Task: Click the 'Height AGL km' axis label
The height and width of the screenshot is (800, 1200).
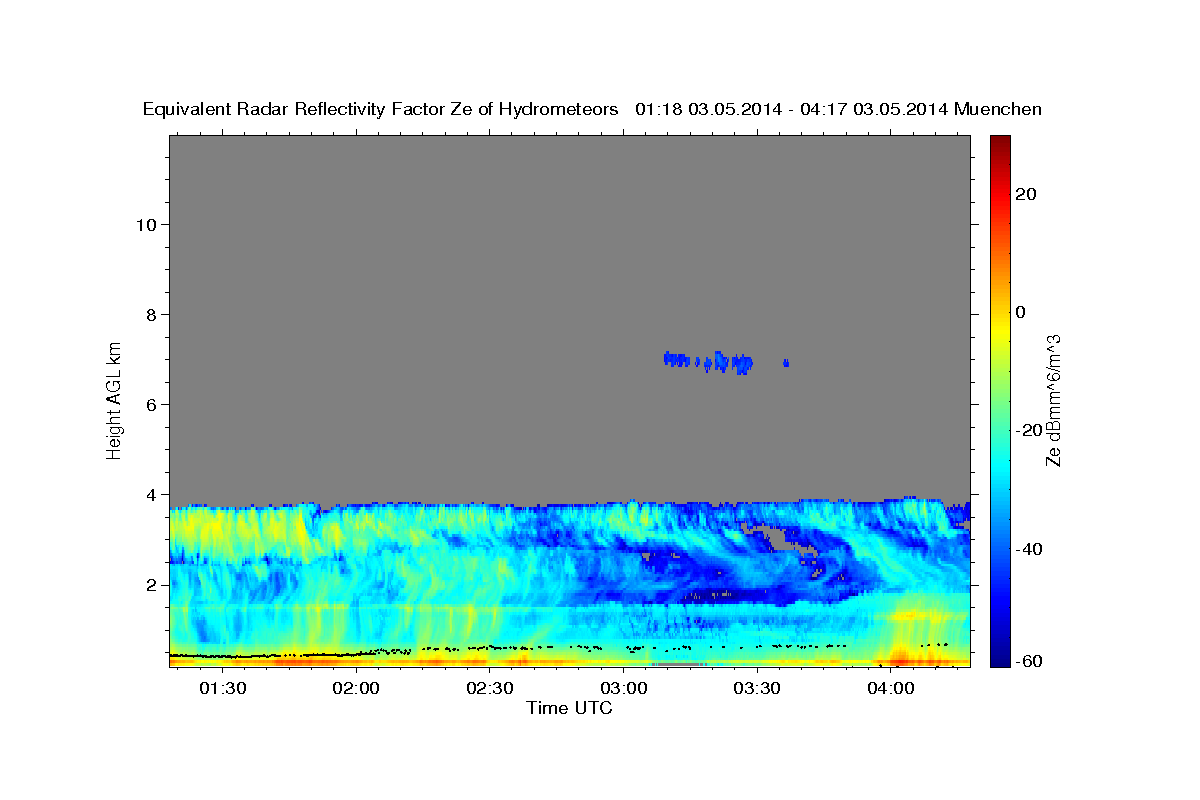Action: click(x=115, y=399)
